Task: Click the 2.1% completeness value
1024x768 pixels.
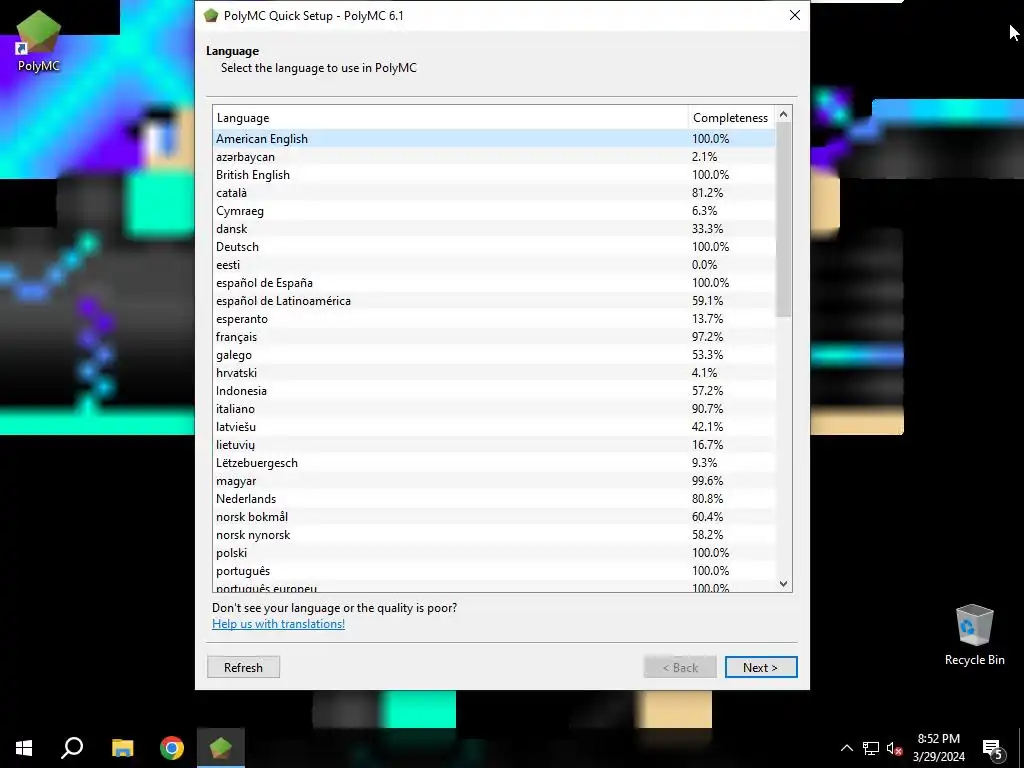Action: (705, 157)
